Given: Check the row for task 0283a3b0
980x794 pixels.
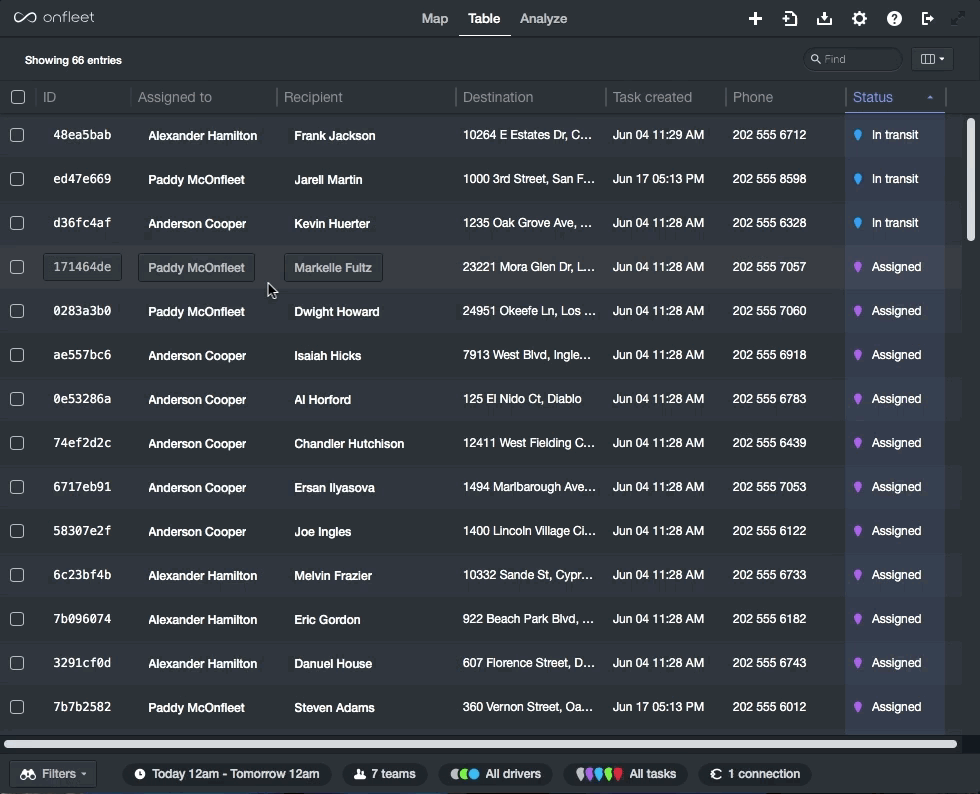Looking at the screenshot, I should [18, 311].
